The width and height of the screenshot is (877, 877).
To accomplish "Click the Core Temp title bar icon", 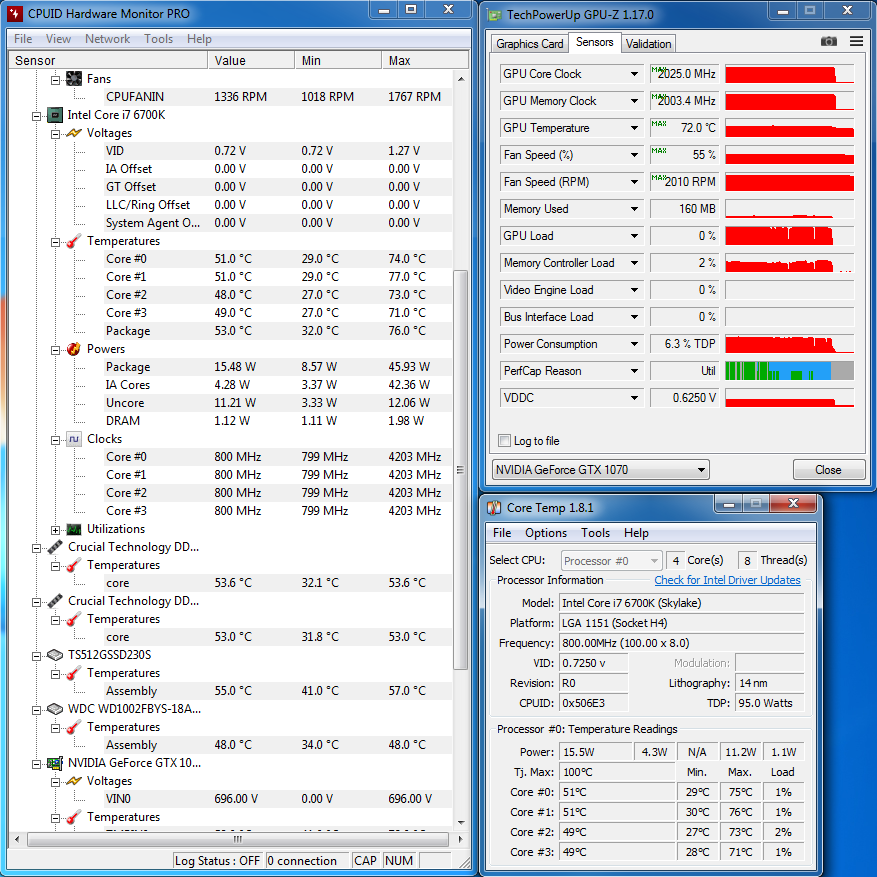I will (494, 508).
